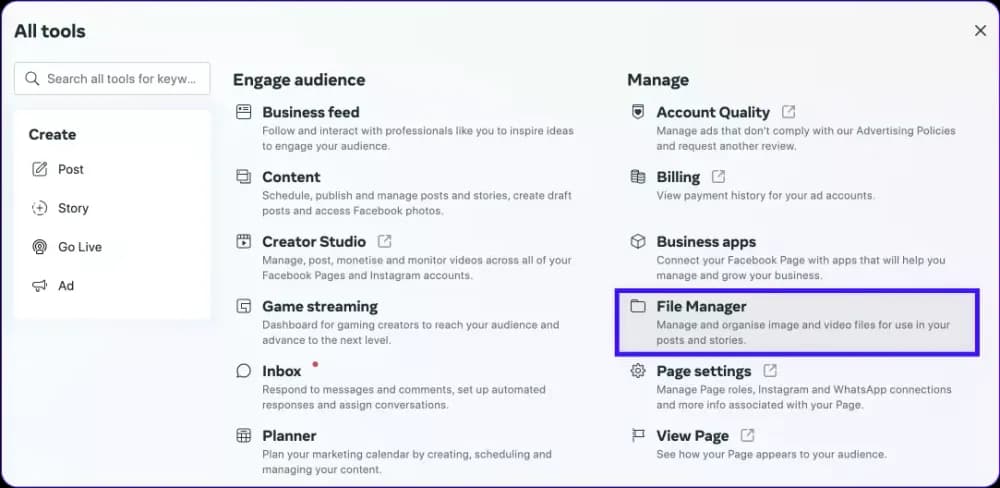Viewport: 1000px width, 488px height.
Task: Click the Billing receipt icon
Action: tap(637, 177)
